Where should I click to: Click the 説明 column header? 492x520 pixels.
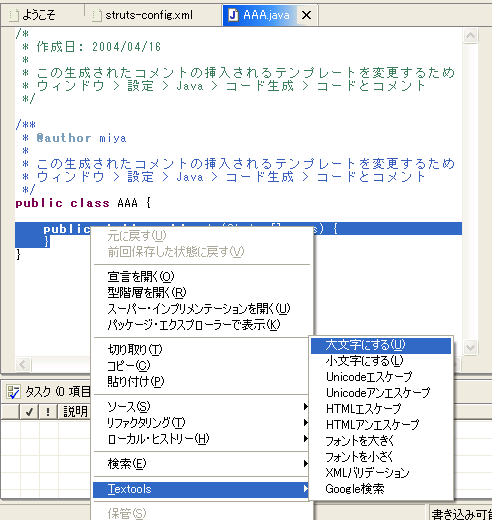(75, 412)
